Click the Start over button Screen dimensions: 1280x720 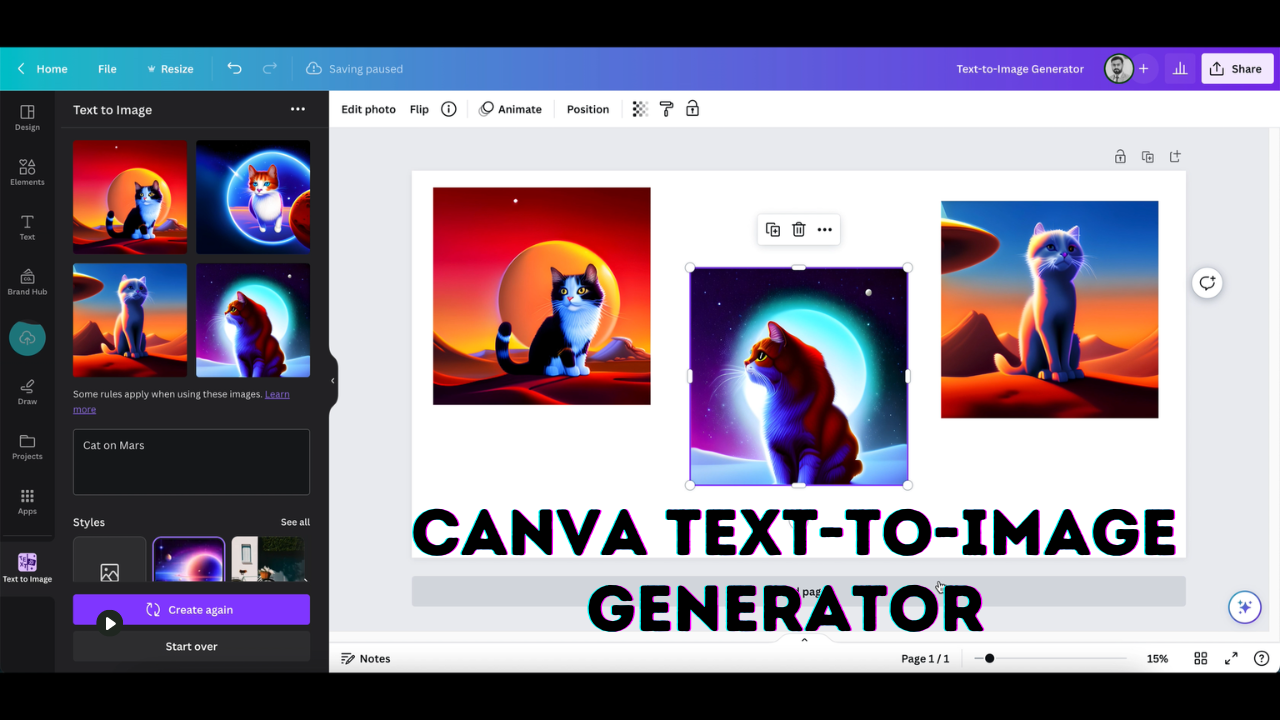pos(191,646)
